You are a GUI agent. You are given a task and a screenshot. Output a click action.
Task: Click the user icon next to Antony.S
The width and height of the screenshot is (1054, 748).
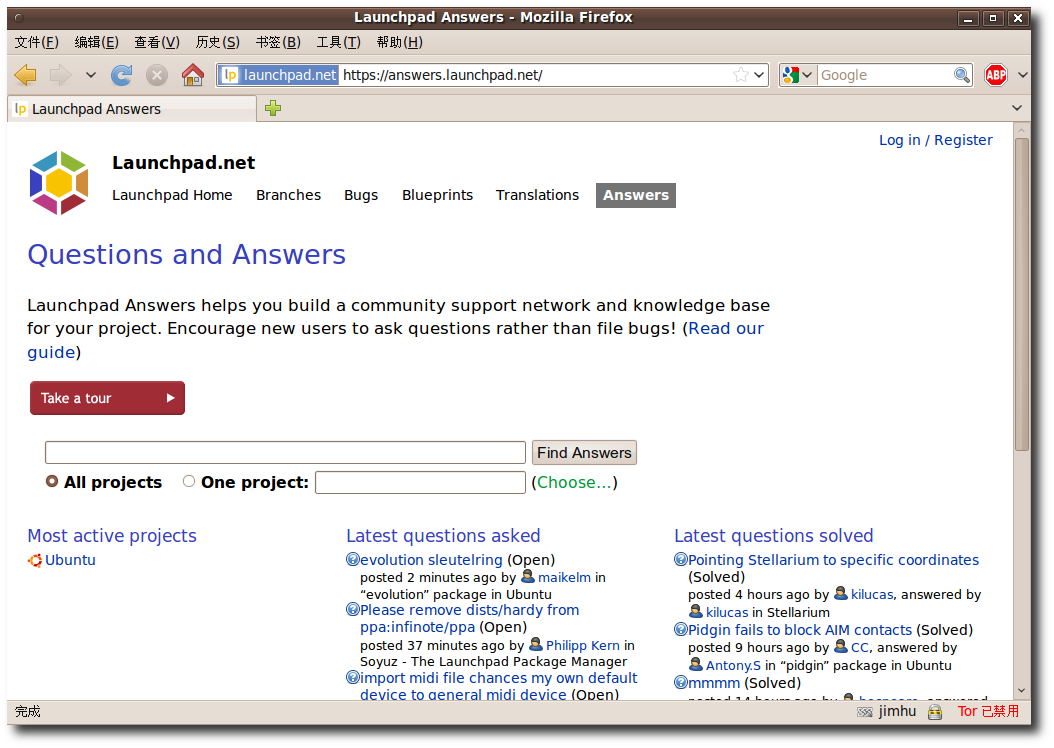696,665
